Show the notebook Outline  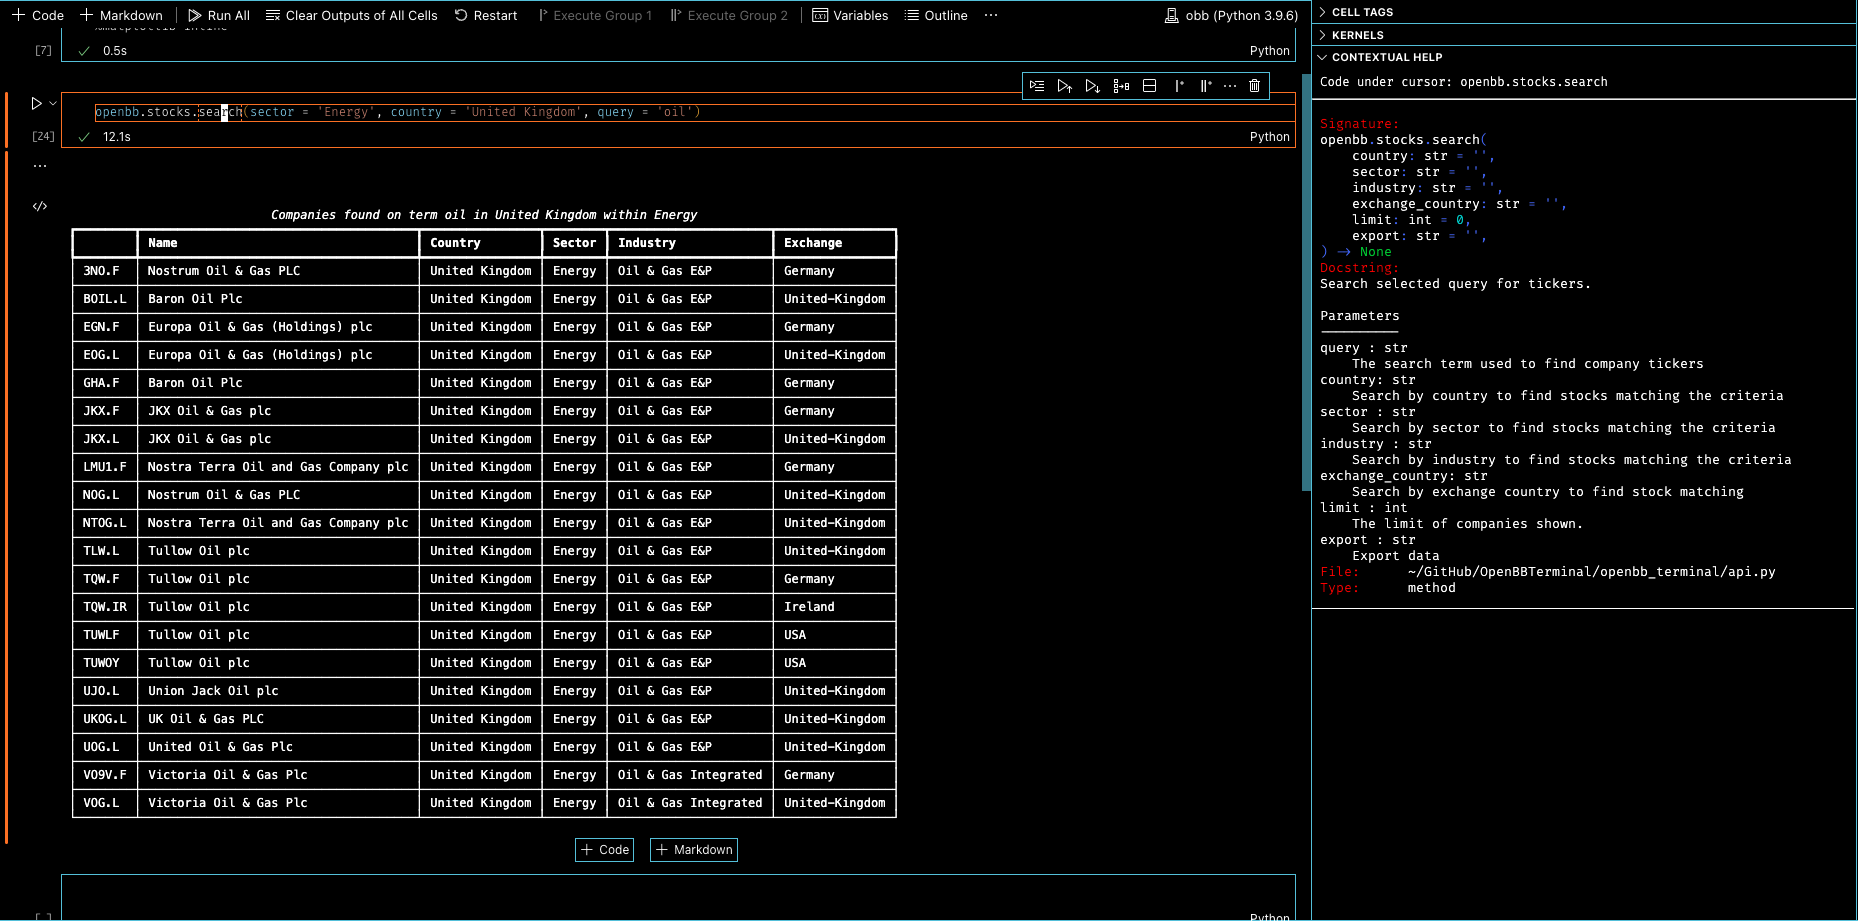coord(936,15)
